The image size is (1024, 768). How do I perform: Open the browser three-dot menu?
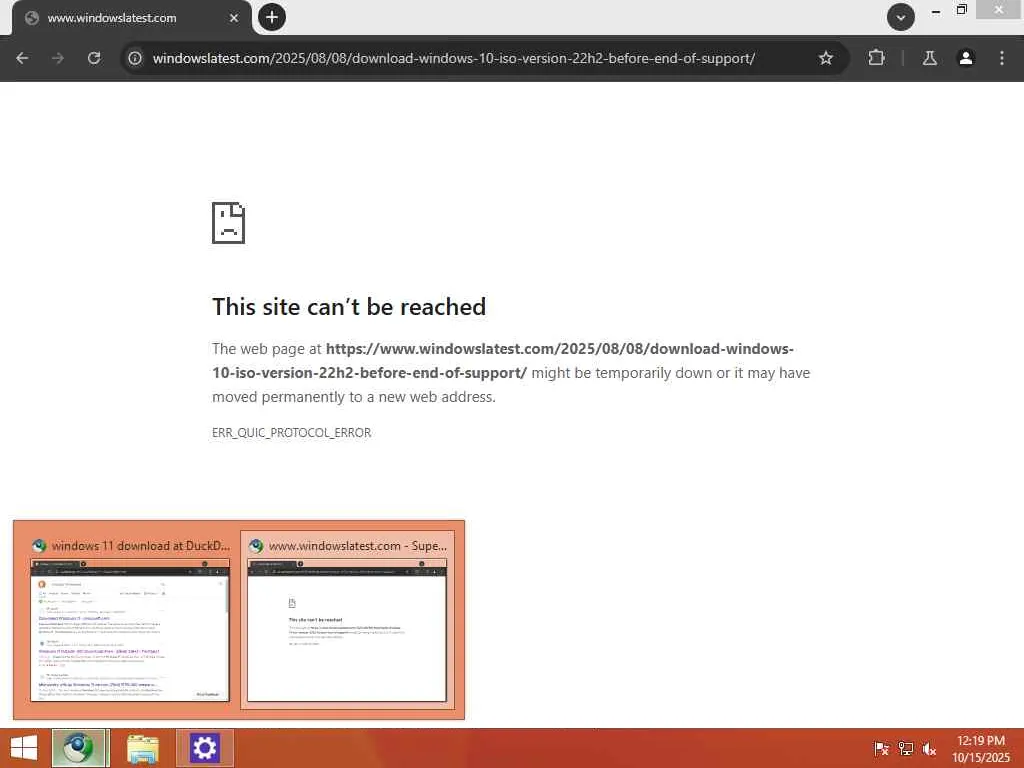click(1002, 58)
